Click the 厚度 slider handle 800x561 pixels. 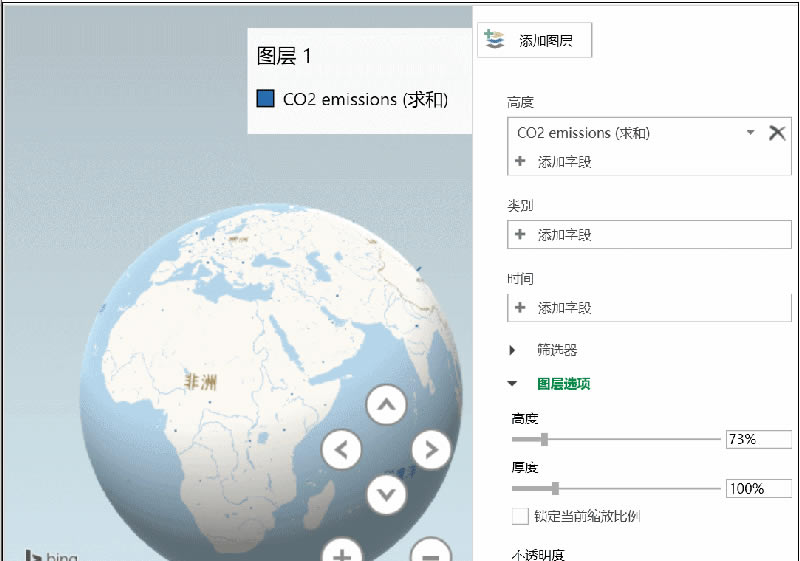pyautogui.click(x=555, y=489)
